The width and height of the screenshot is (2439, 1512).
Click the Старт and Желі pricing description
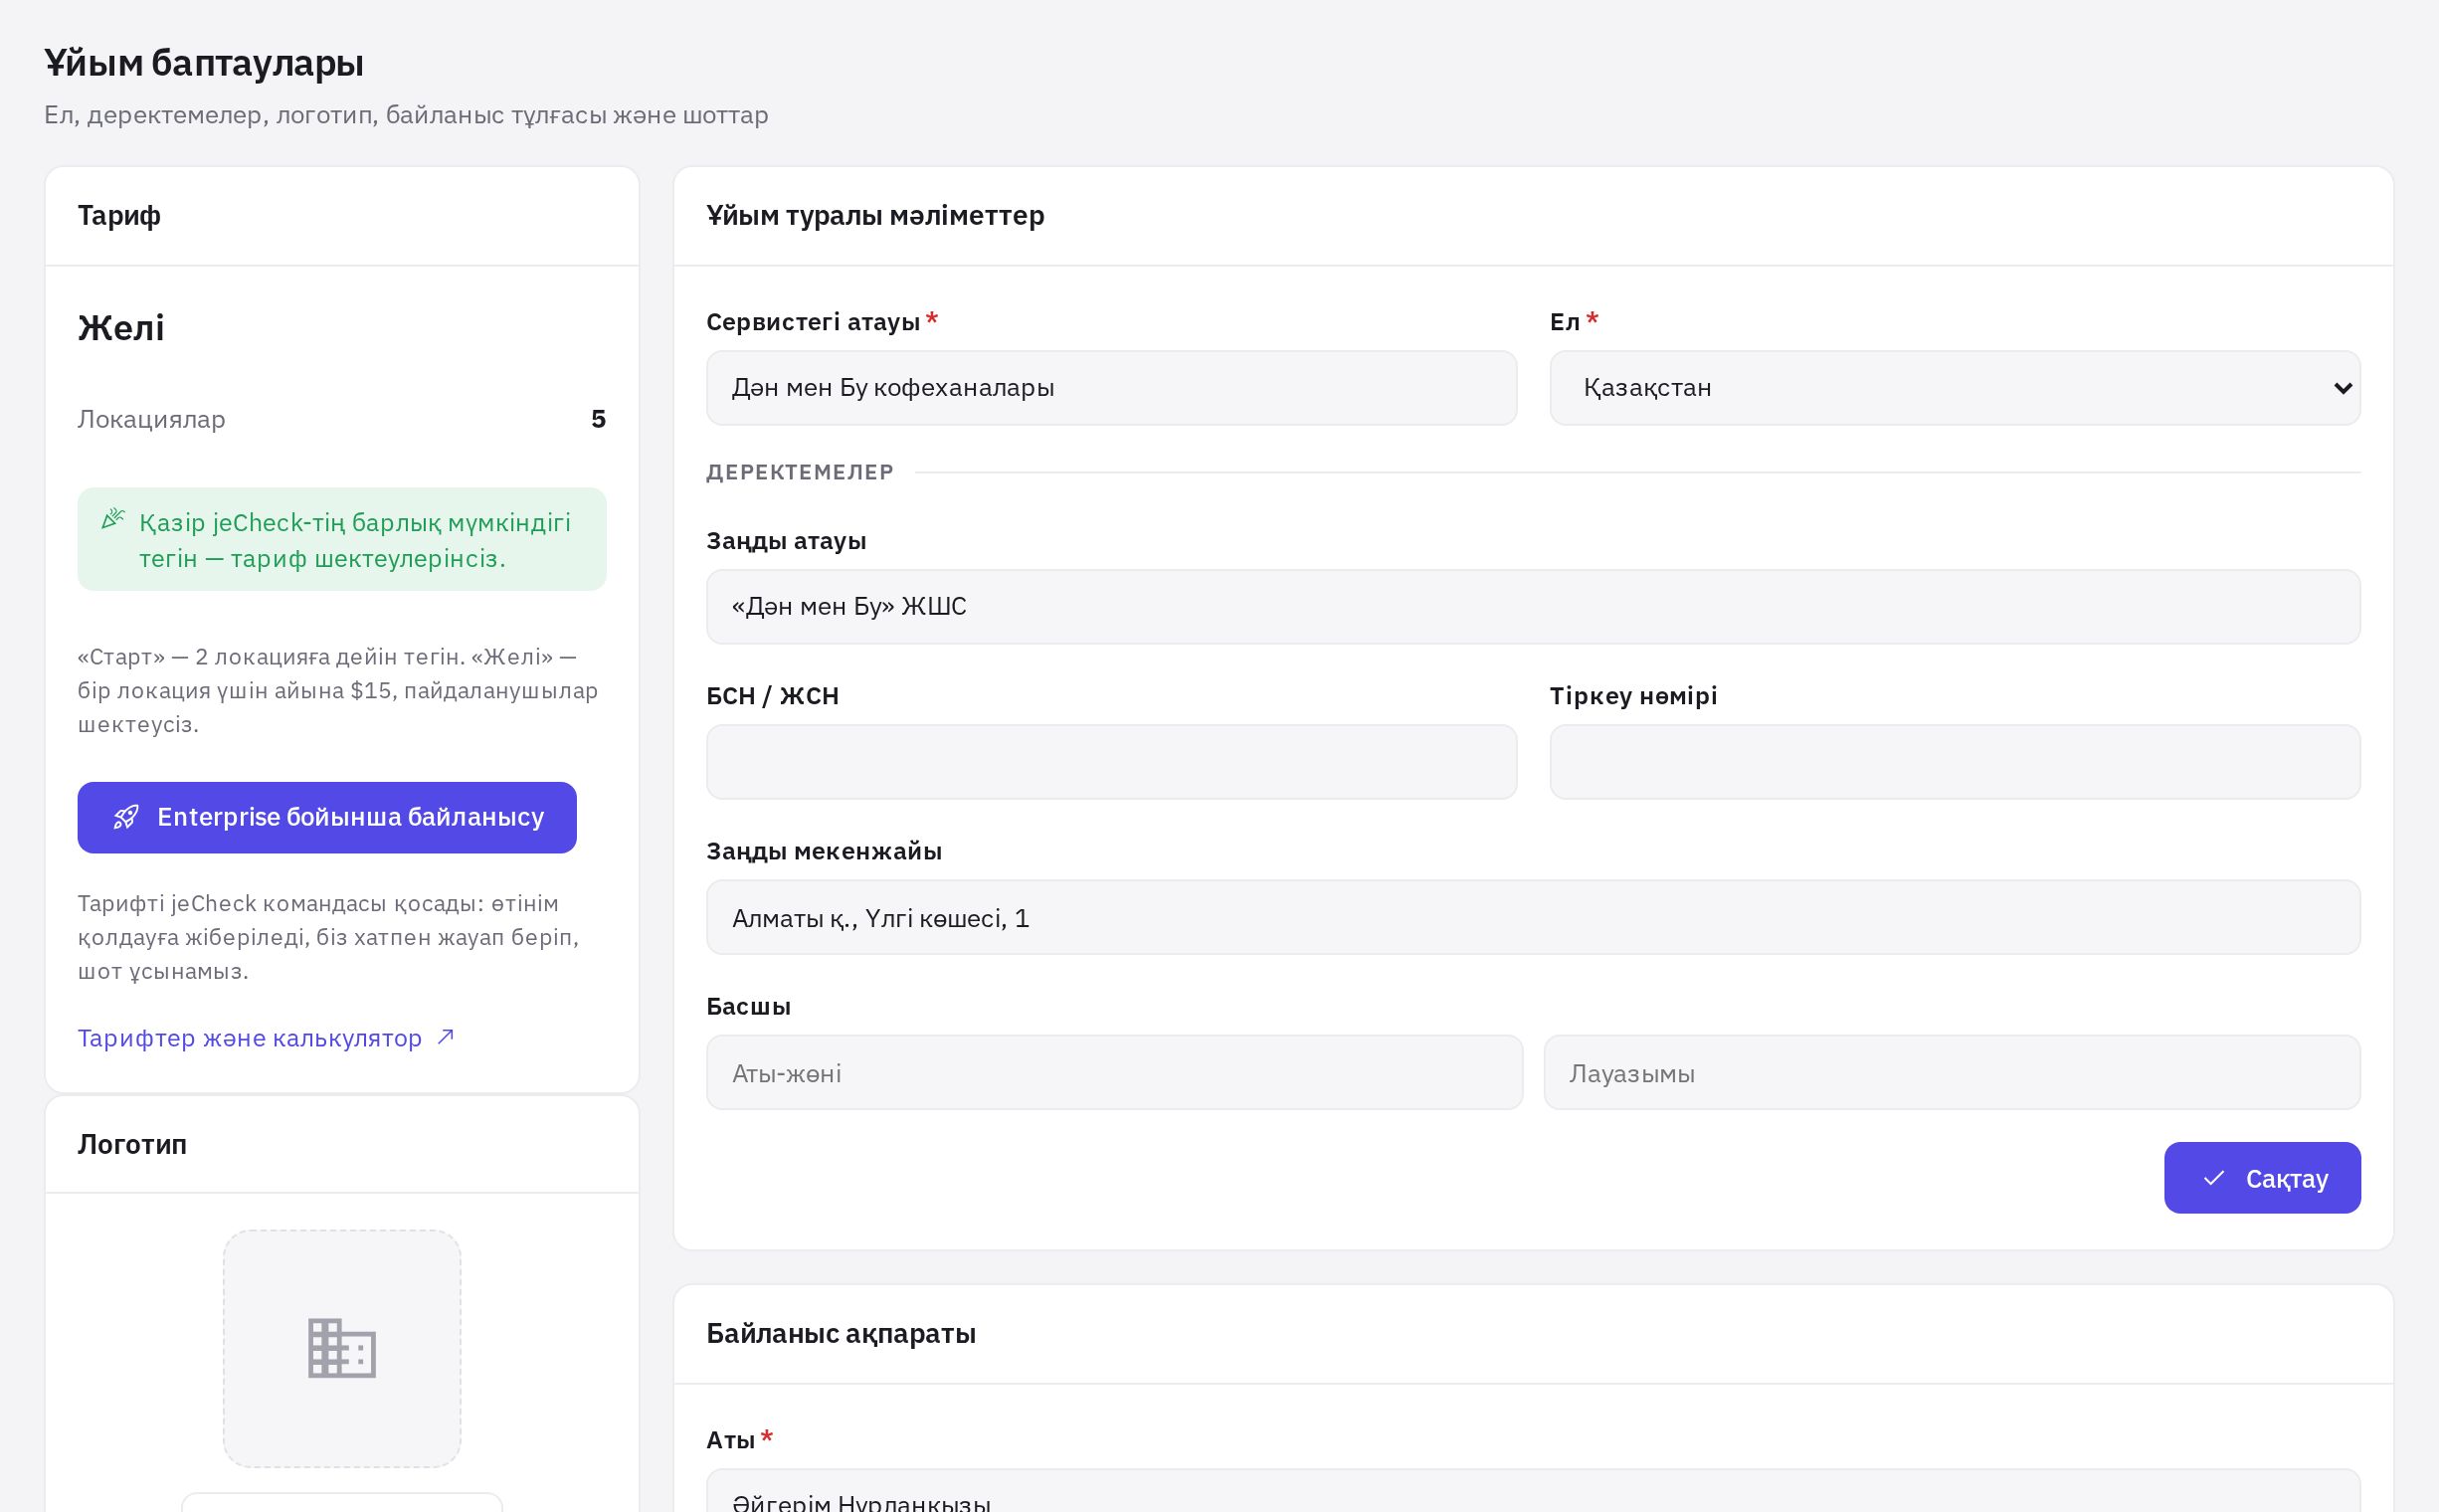[x=338, y=690]
